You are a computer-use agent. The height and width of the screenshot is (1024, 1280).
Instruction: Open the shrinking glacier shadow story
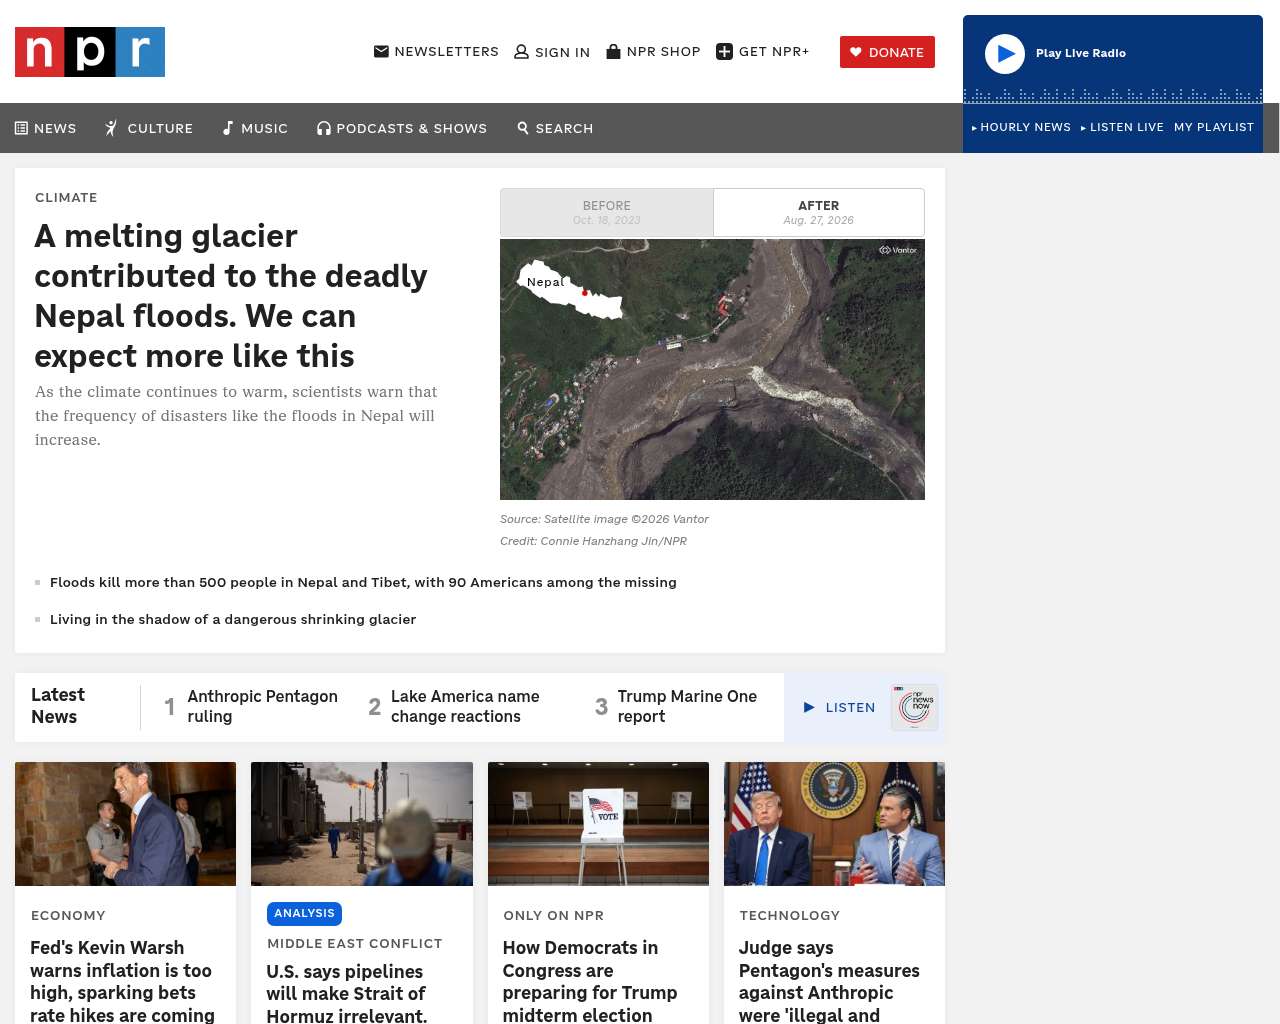coord(233,619)
